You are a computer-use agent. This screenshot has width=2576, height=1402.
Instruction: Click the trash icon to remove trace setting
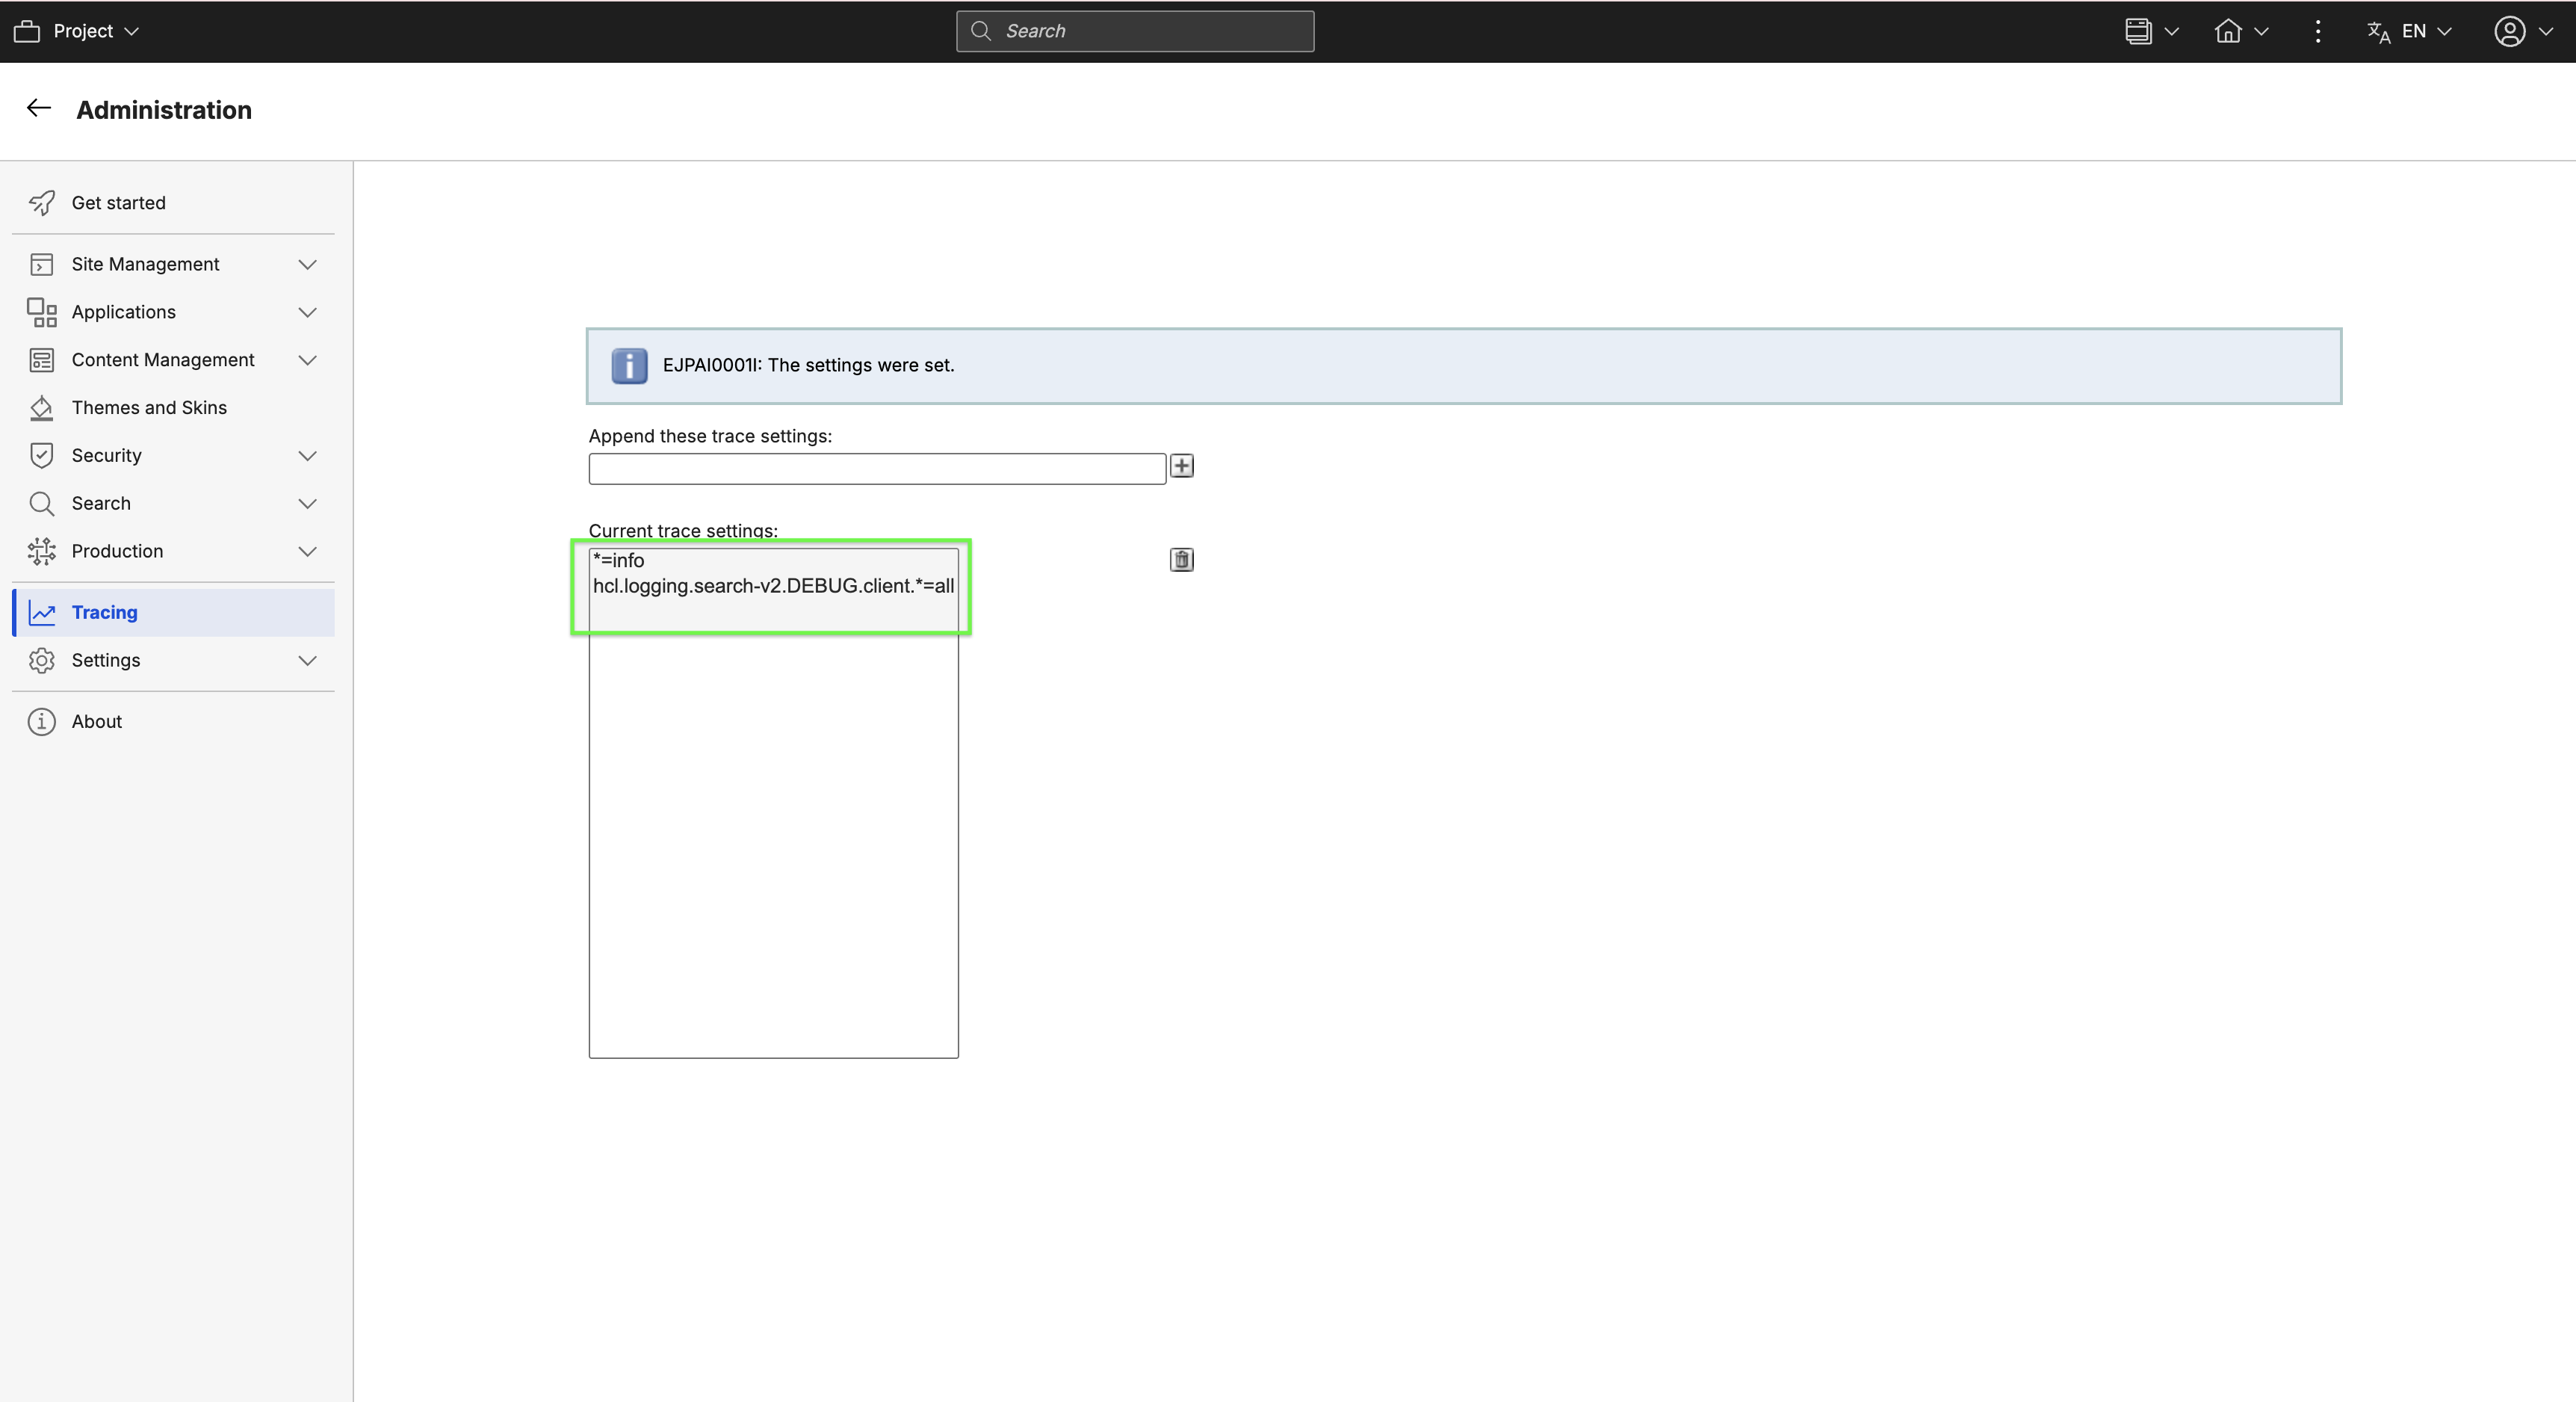(1181, 560)
